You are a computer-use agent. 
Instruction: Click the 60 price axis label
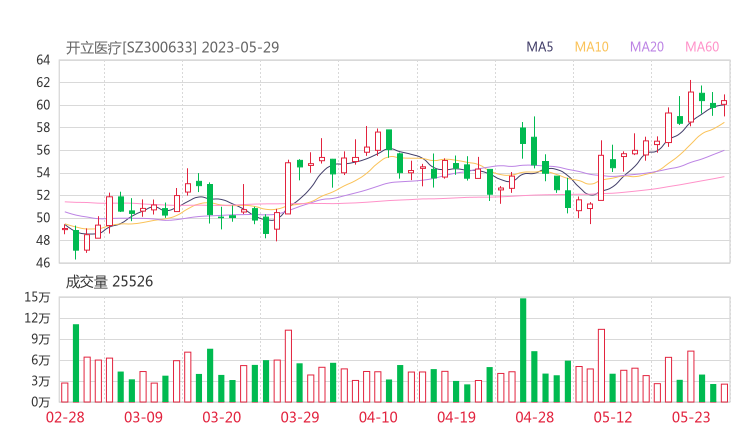coord(43,105)
